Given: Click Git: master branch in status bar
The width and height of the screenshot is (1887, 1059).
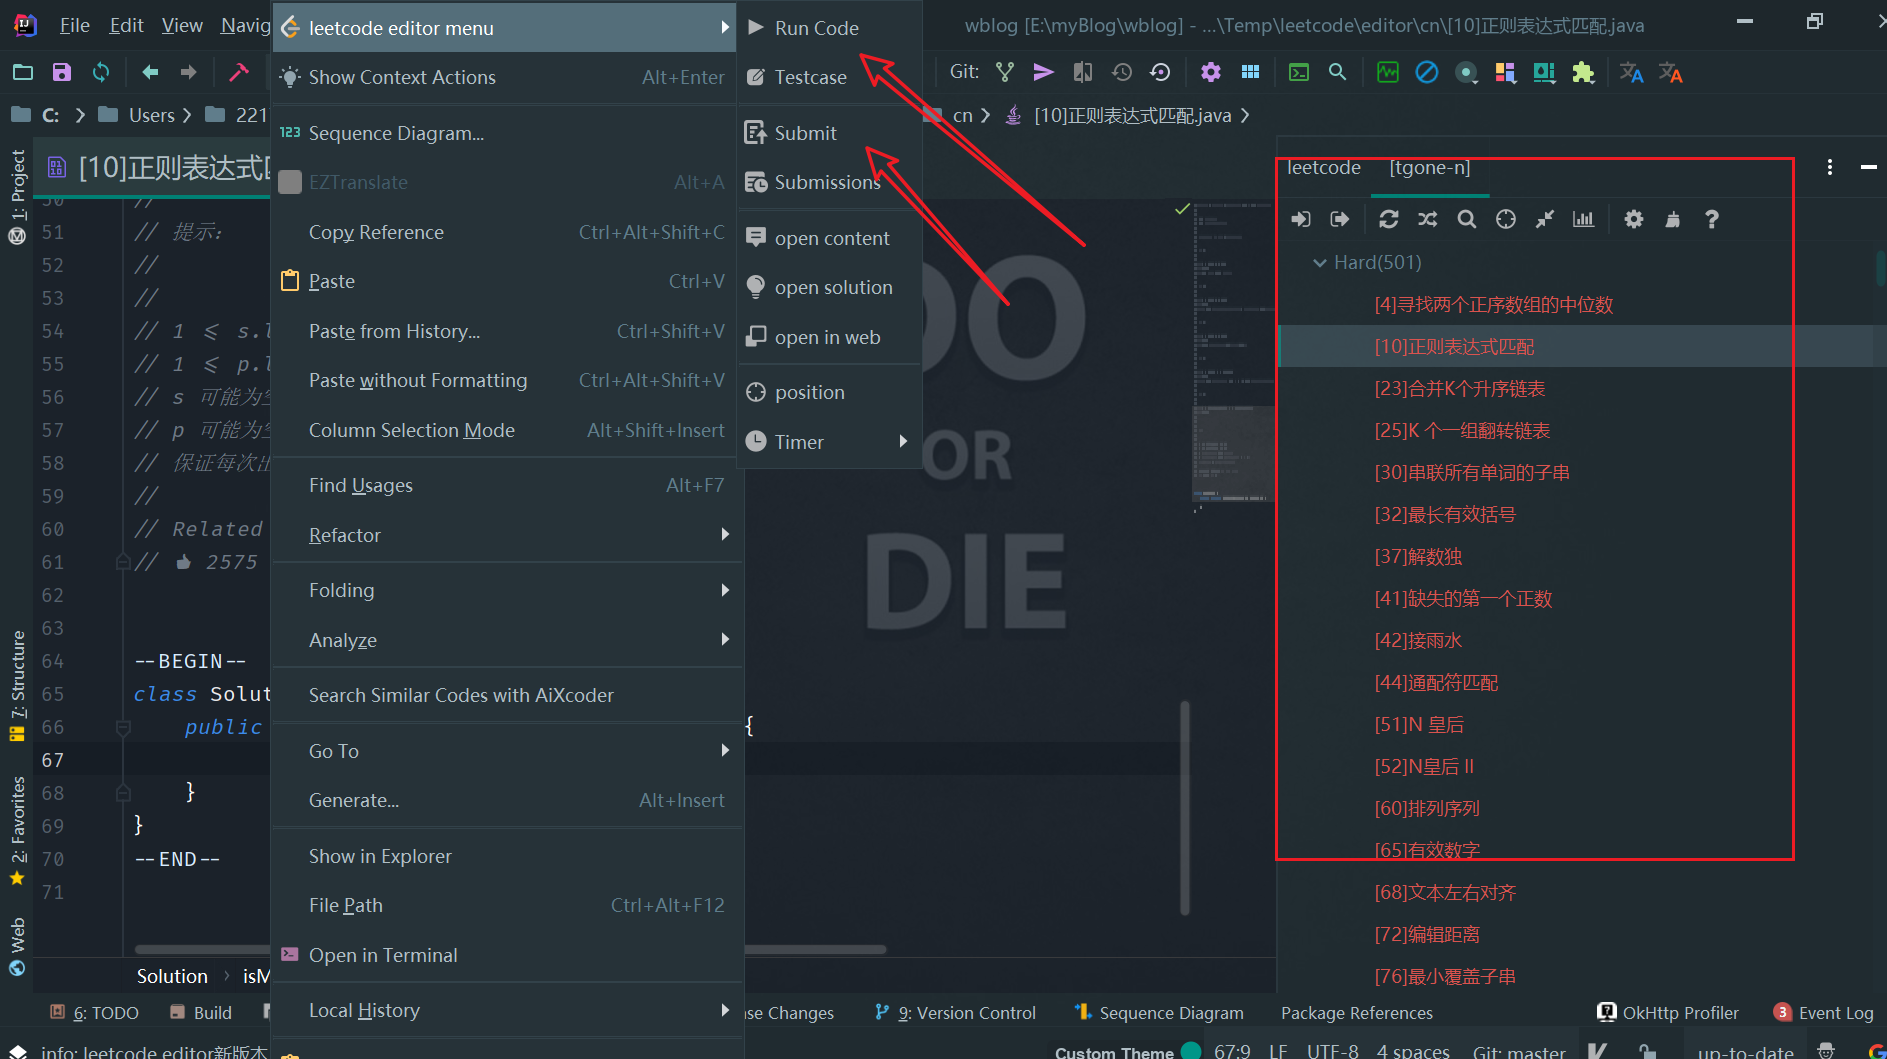Looking at the screenshot, I should [1519, 1051].
